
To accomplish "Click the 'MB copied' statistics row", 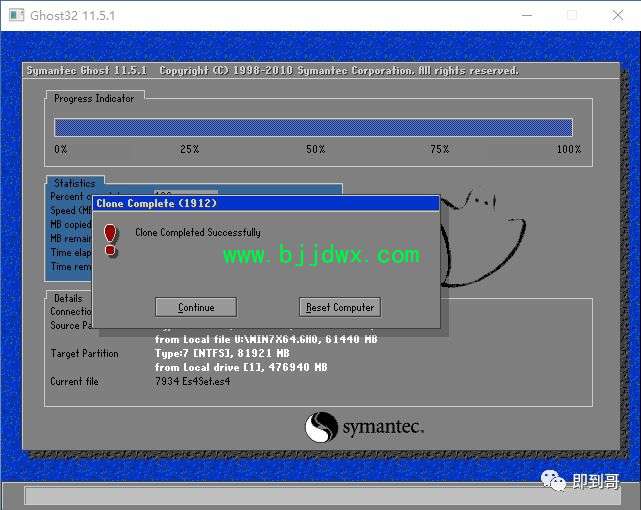I will pyautogui.click(x=71, y=224).
